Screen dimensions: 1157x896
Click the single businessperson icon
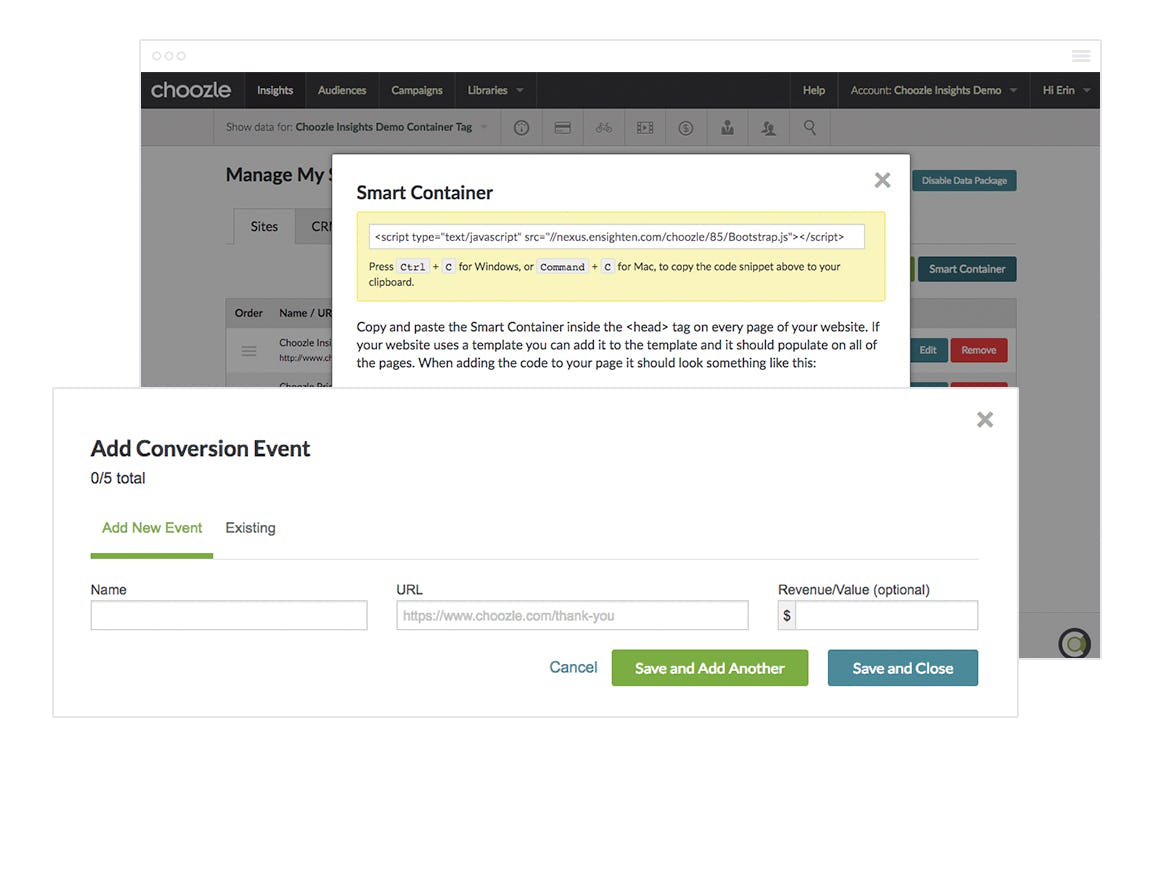click(728, 128)
